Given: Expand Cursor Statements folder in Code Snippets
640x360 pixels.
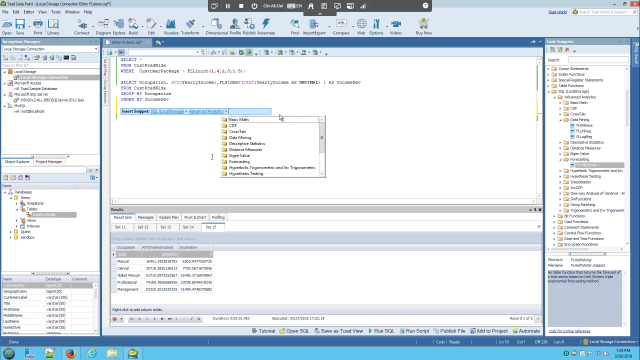Looking at the screenshot, I should (x=549, y=69).
